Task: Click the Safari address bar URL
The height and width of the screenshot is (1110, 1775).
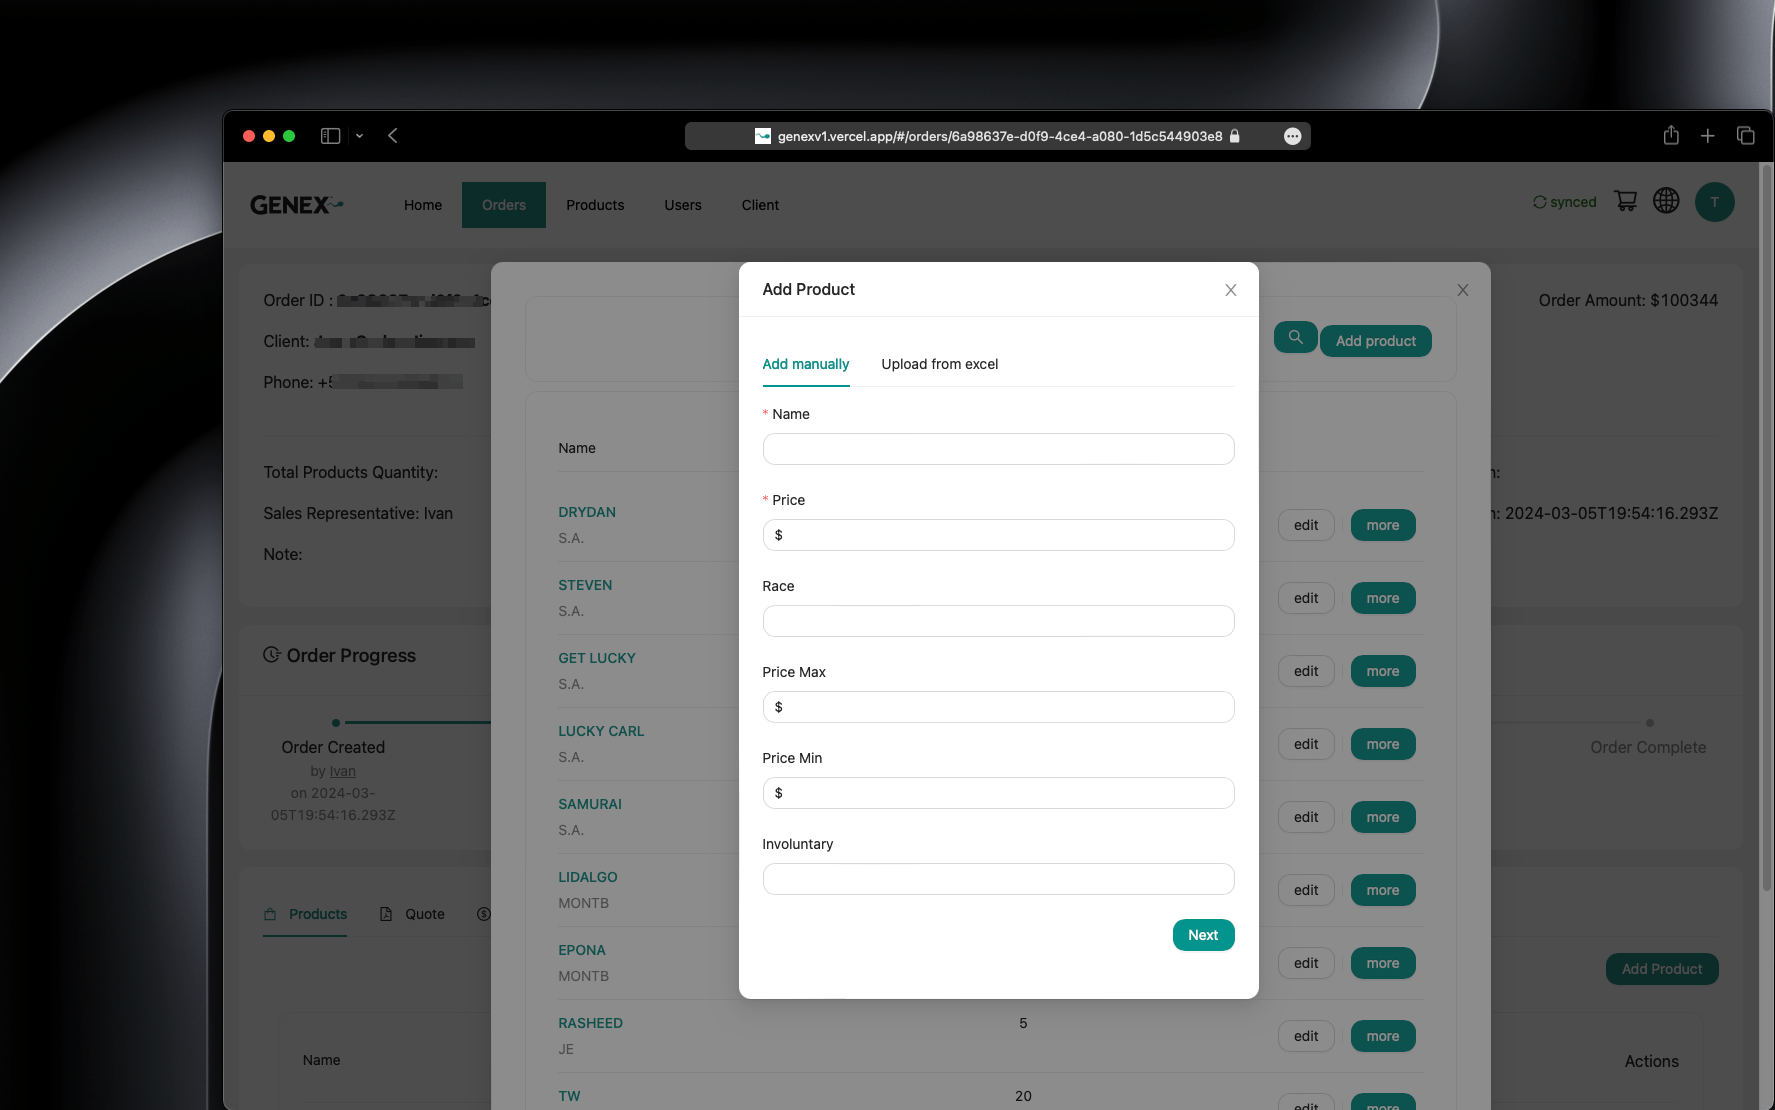Action: pos(1000,136)
